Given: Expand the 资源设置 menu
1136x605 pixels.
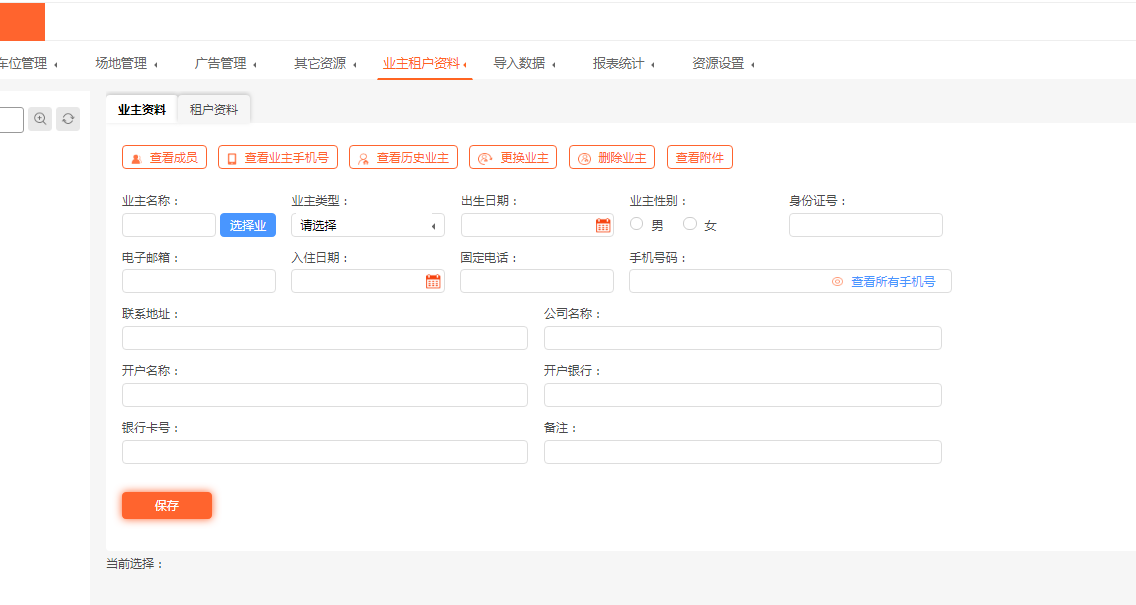Looking at the screenshot, I should click(x=722, y=64).
